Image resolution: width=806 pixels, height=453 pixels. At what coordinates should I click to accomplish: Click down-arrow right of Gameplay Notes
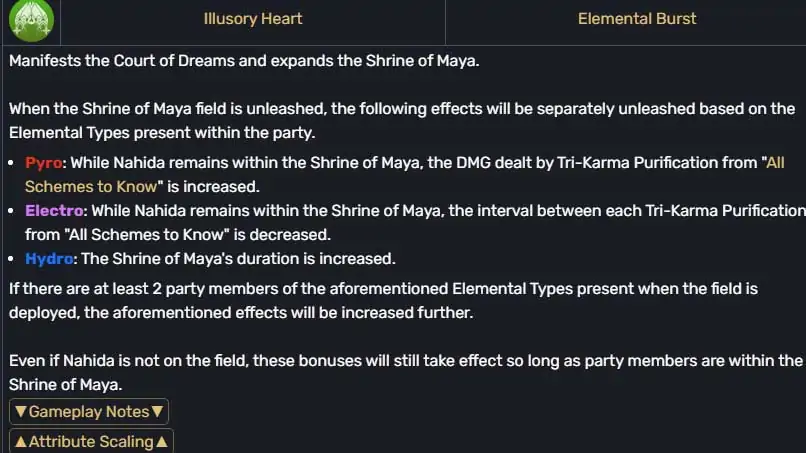(158, 412)
